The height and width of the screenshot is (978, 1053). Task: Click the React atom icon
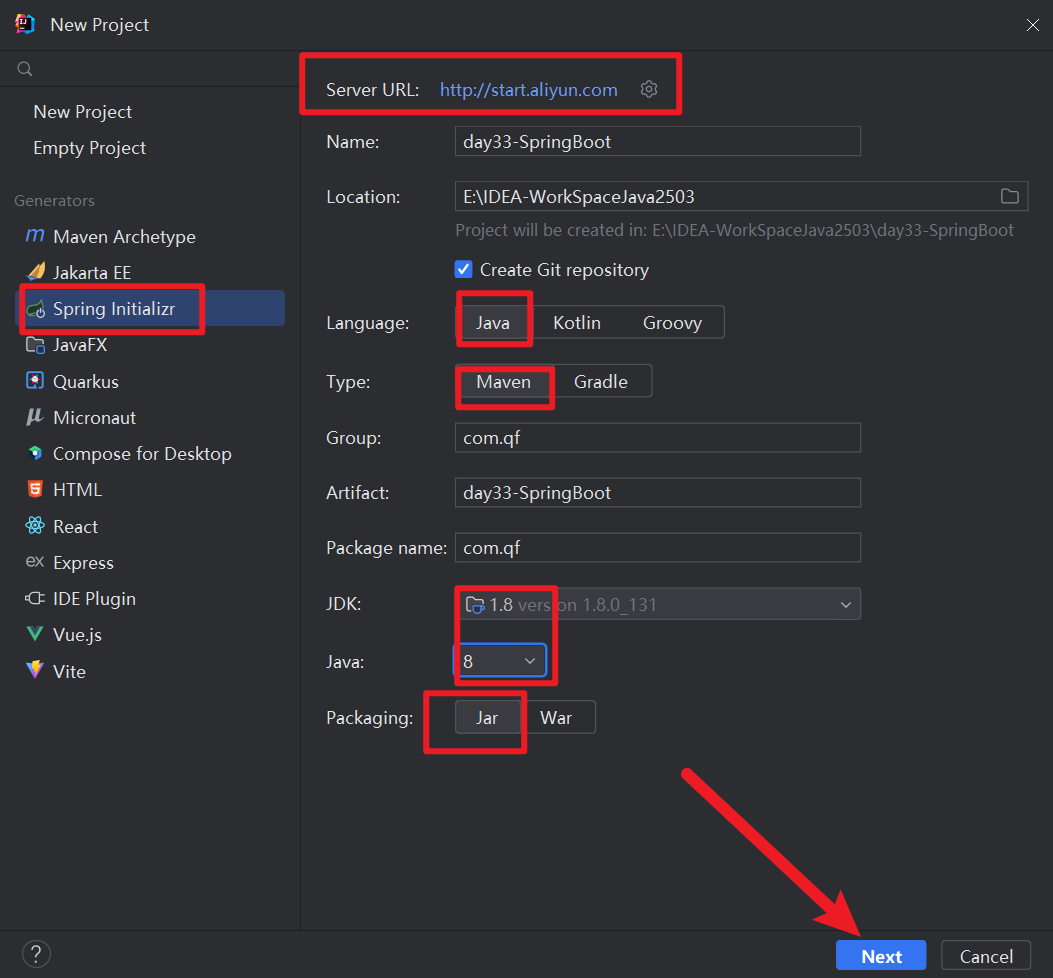coord(35,526)
